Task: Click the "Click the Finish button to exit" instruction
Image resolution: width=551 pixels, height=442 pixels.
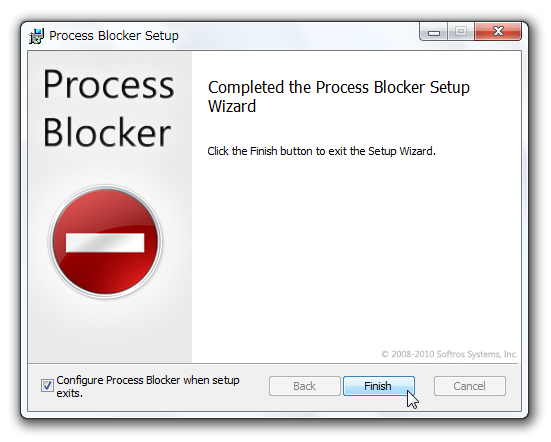Action: point(322,151)
